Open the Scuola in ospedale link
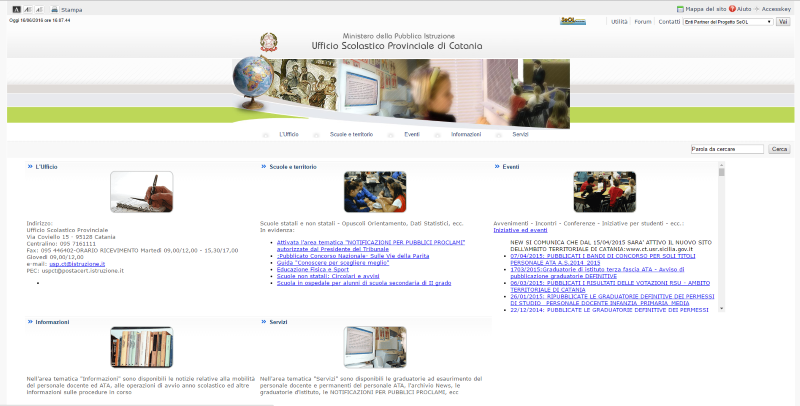800x406 pixels. [364, 283]
